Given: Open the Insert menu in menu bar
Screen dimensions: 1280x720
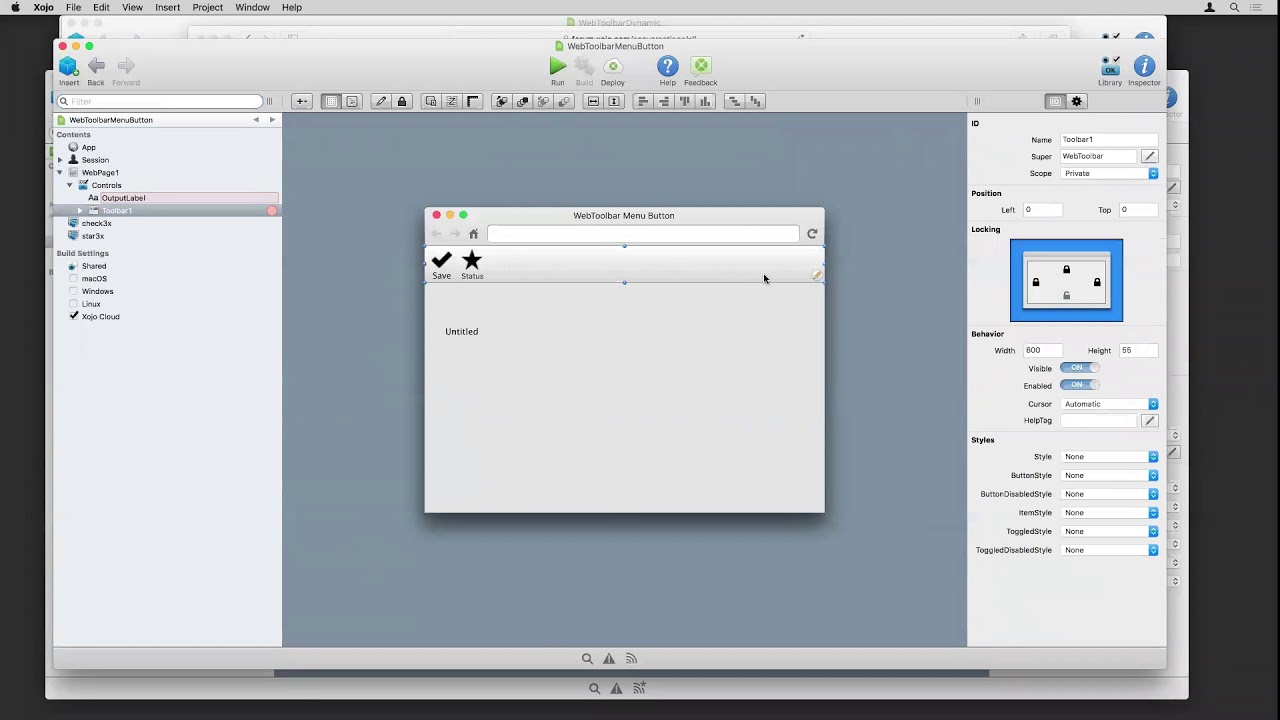Looking at the screenshot, I should coord(167,7).
